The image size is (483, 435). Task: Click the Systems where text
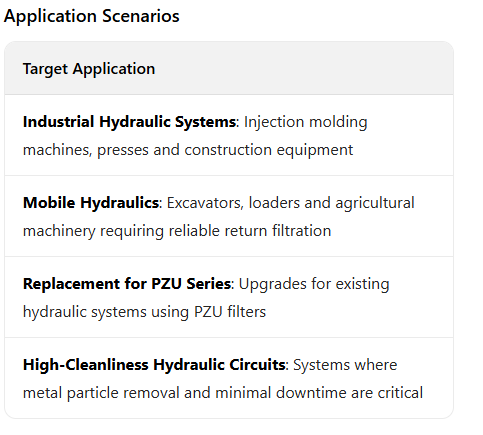pyautogui.click(x=345, y=365)
